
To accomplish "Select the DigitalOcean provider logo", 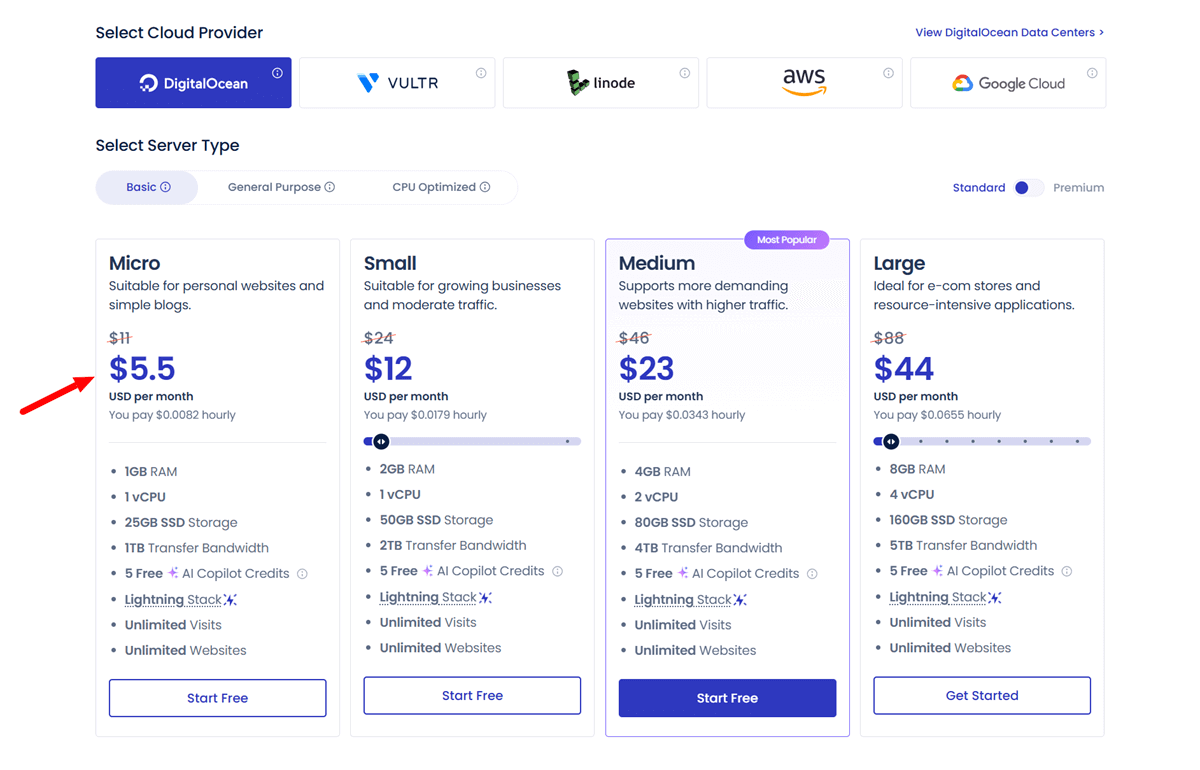I will (x=193, y=82).
